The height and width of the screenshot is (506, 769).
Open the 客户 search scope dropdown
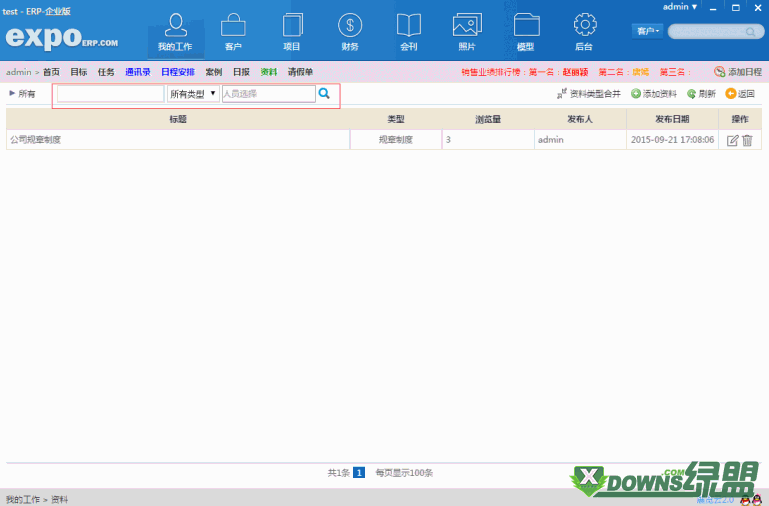click(647, 31)
